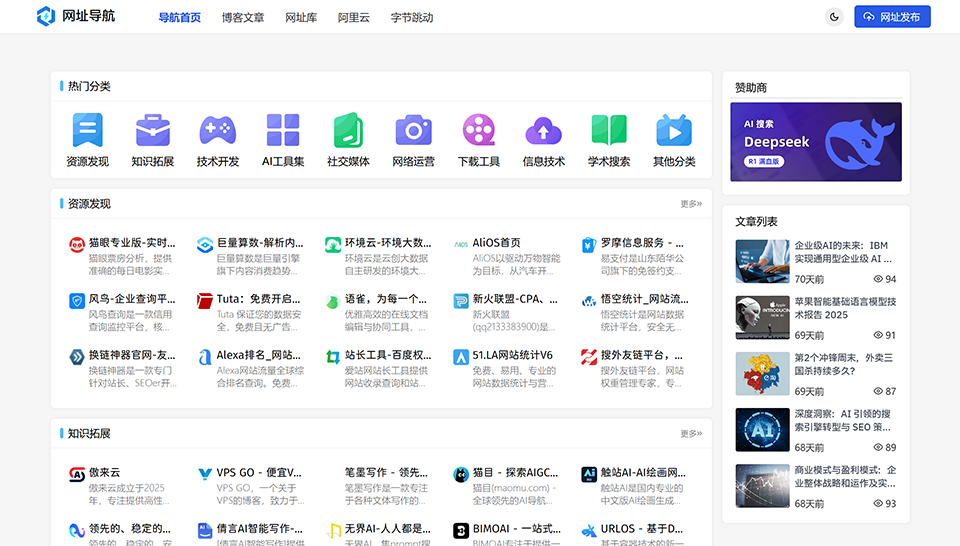Open the 信息技术 cloud upload icon
Screen dimensions: 960x546
pyautogui.click(x=543, y=130)
